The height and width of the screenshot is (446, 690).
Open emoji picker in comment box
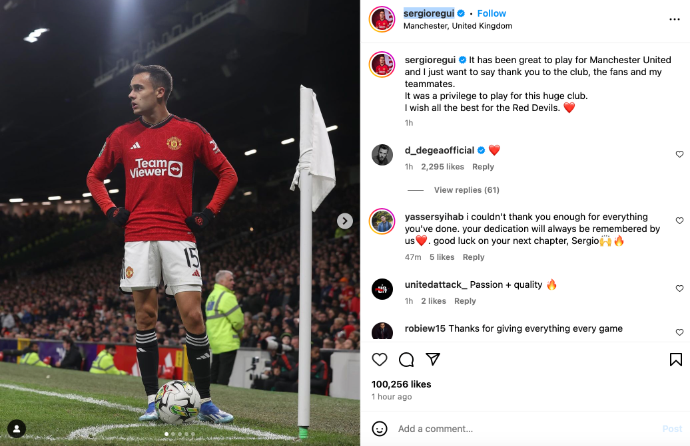379,428
